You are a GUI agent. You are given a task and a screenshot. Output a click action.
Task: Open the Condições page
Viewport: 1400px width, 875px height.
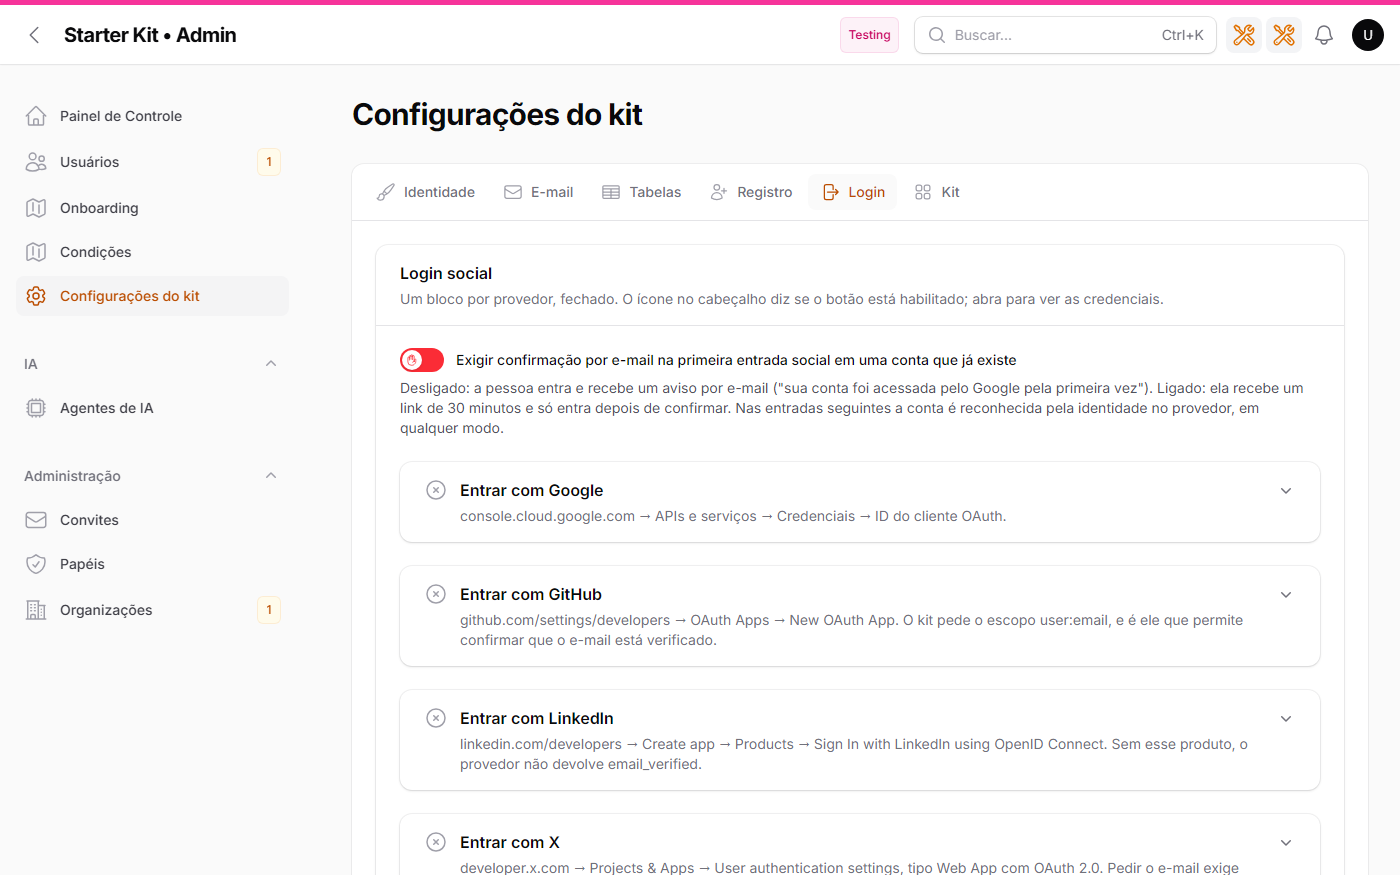(x=152, y=252)
